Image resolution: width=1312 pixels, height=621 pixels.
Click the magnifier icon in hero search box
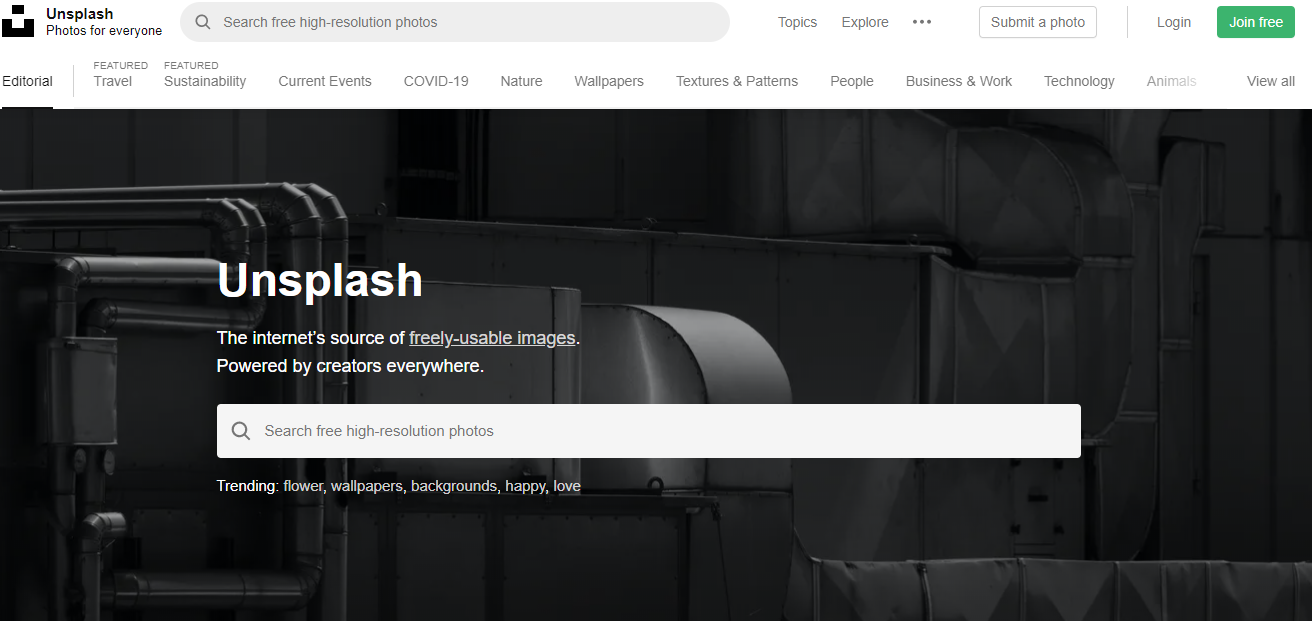pyautogui.click(x=241, y=431)
